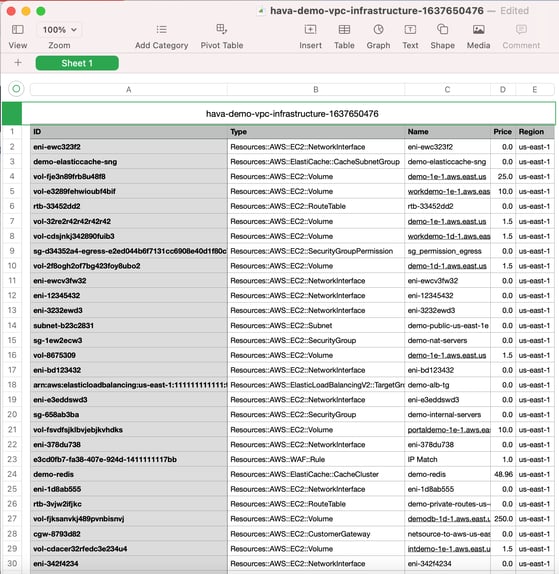559x574 pixels.
Task: Open the intdemo-1e-1.aws.east.u link
Action: (449, 549)
